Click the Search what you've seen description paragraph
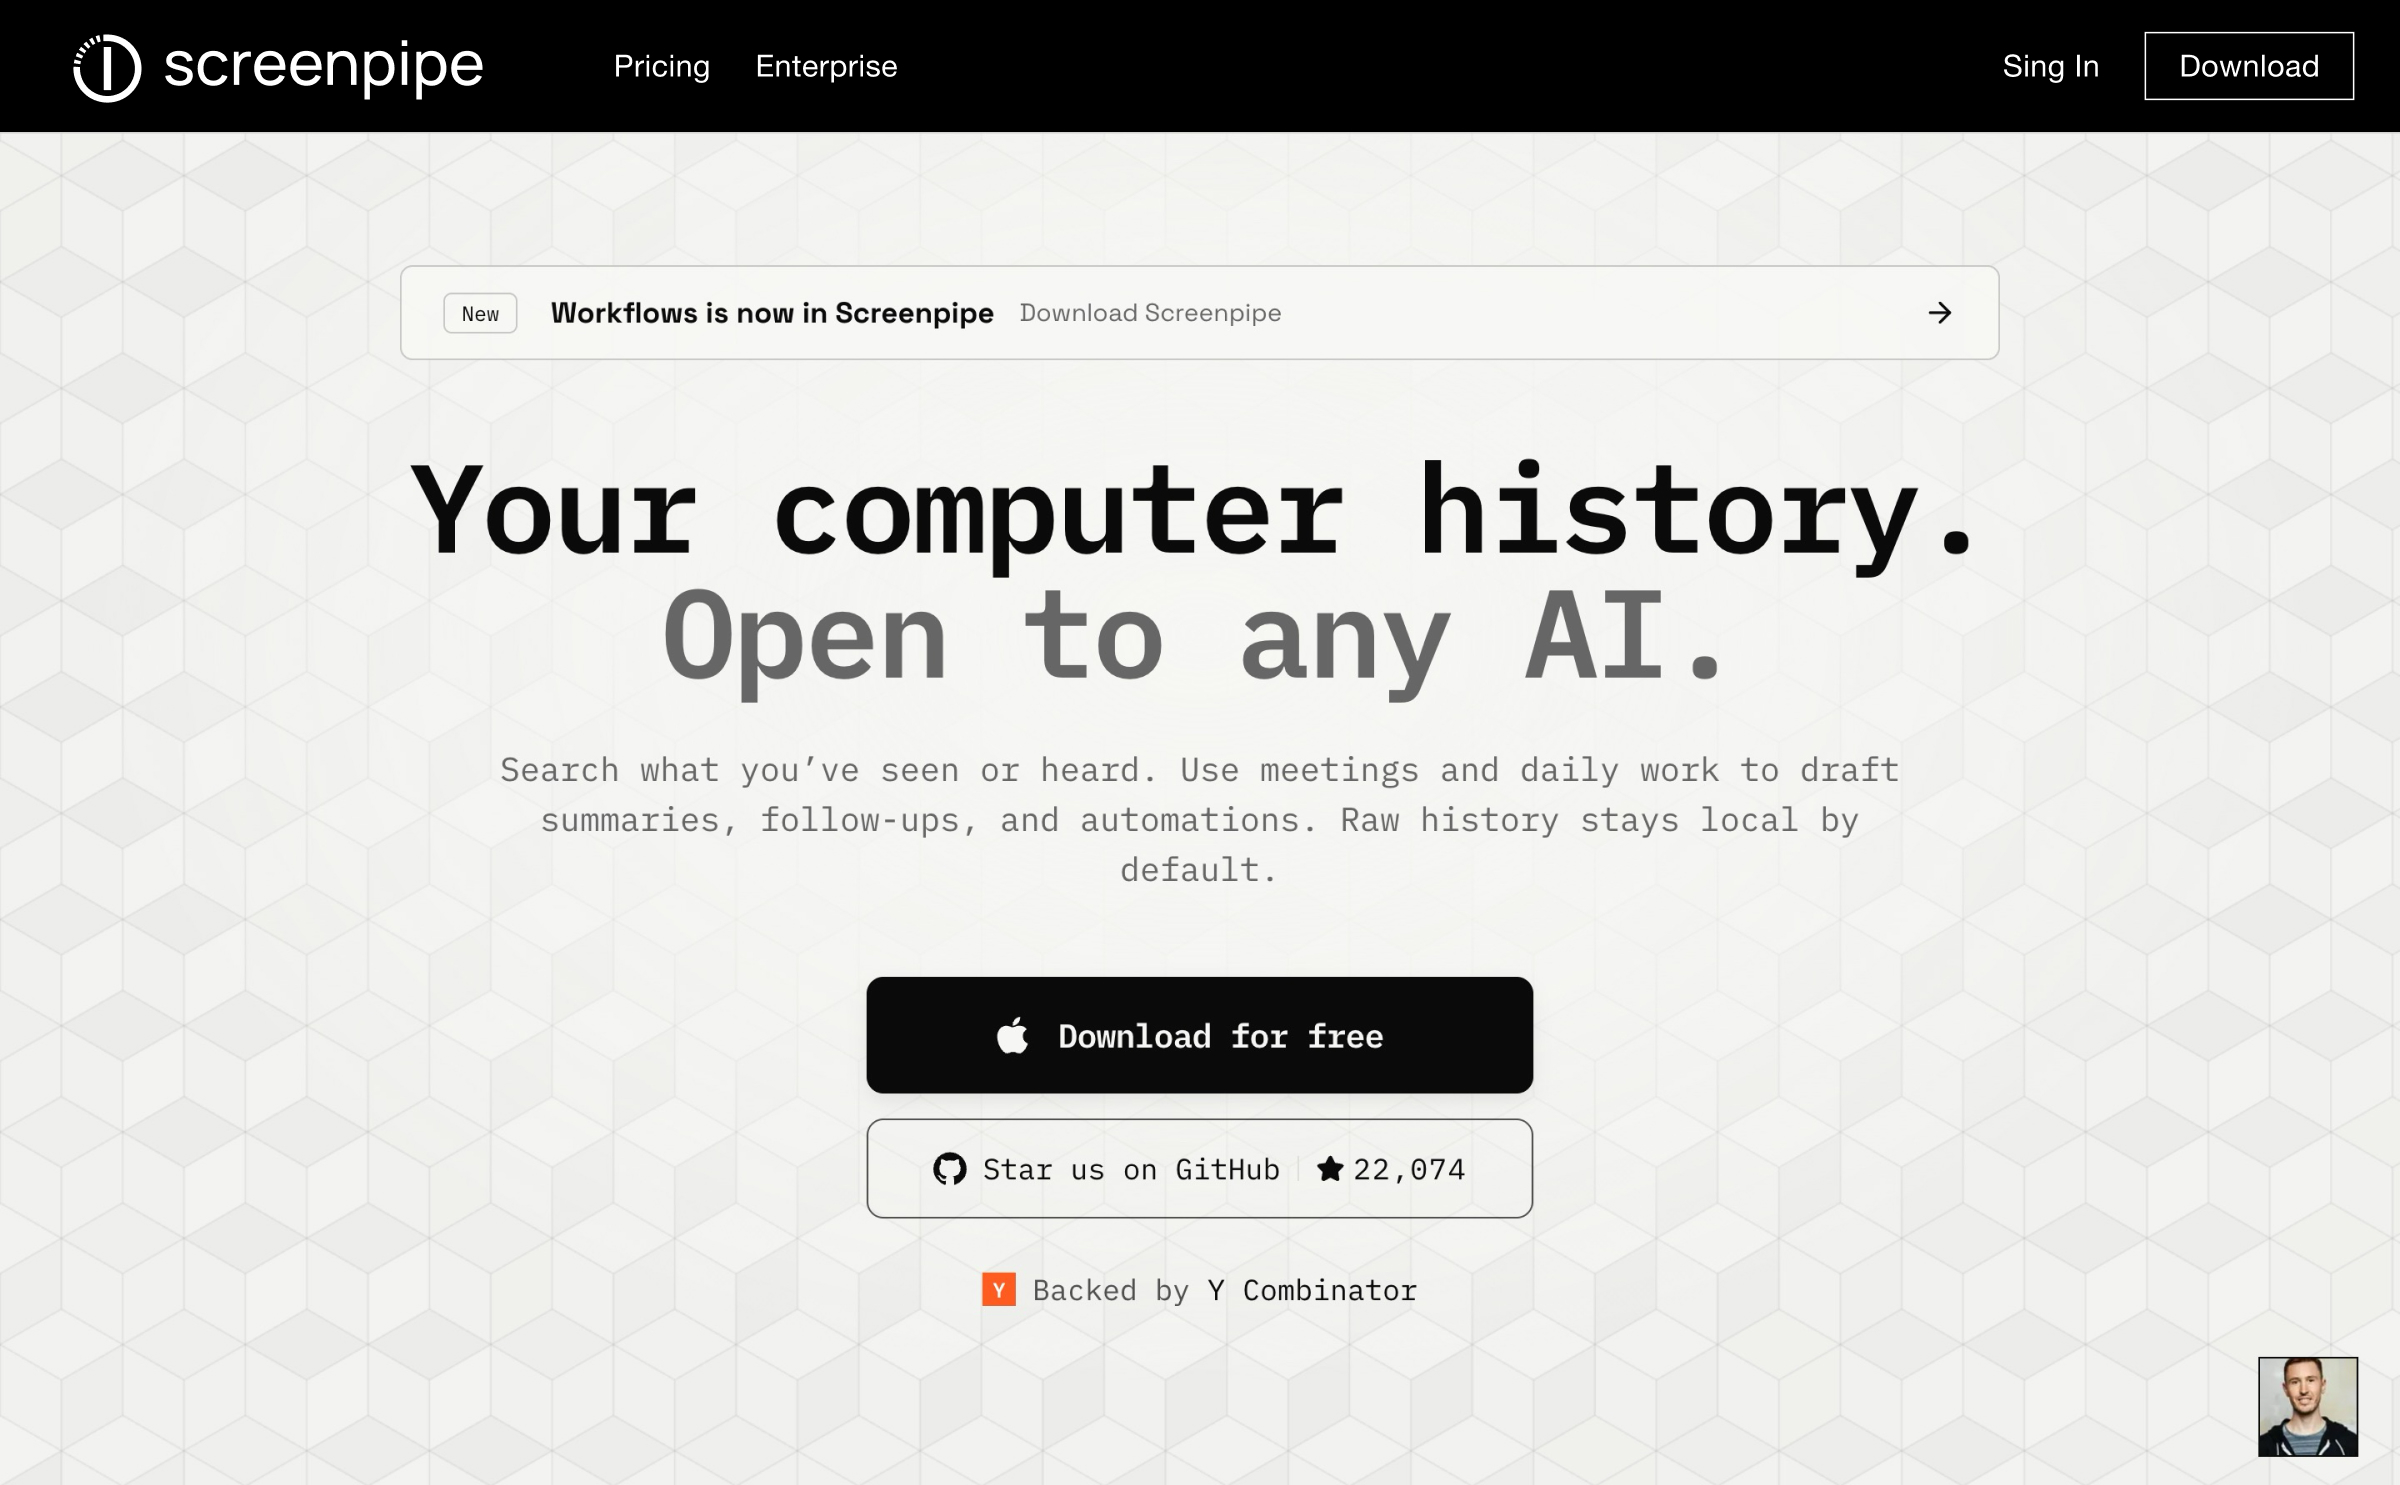The image size is (2400, 1485). [x=1199, y=820]
